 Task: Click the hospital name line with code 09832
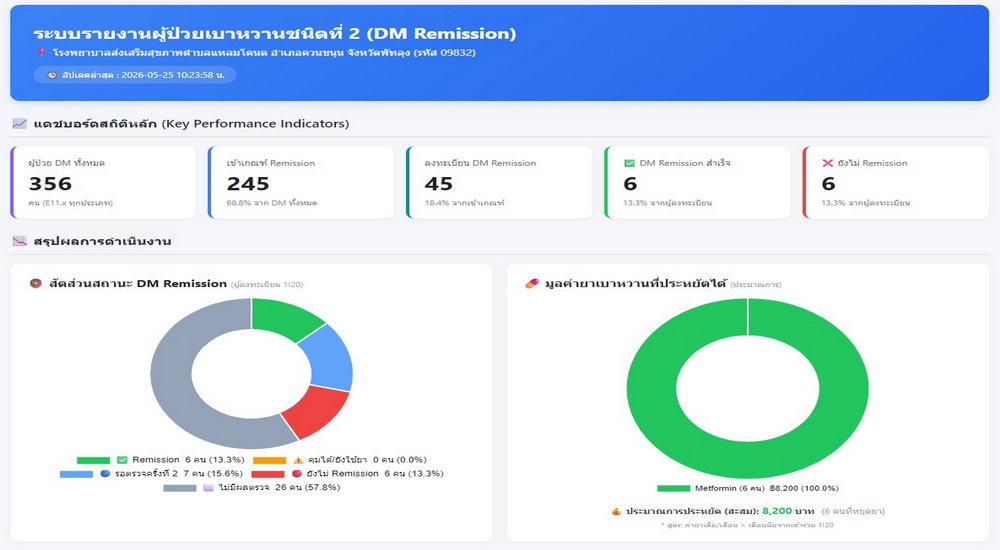[x=264, y=52]
